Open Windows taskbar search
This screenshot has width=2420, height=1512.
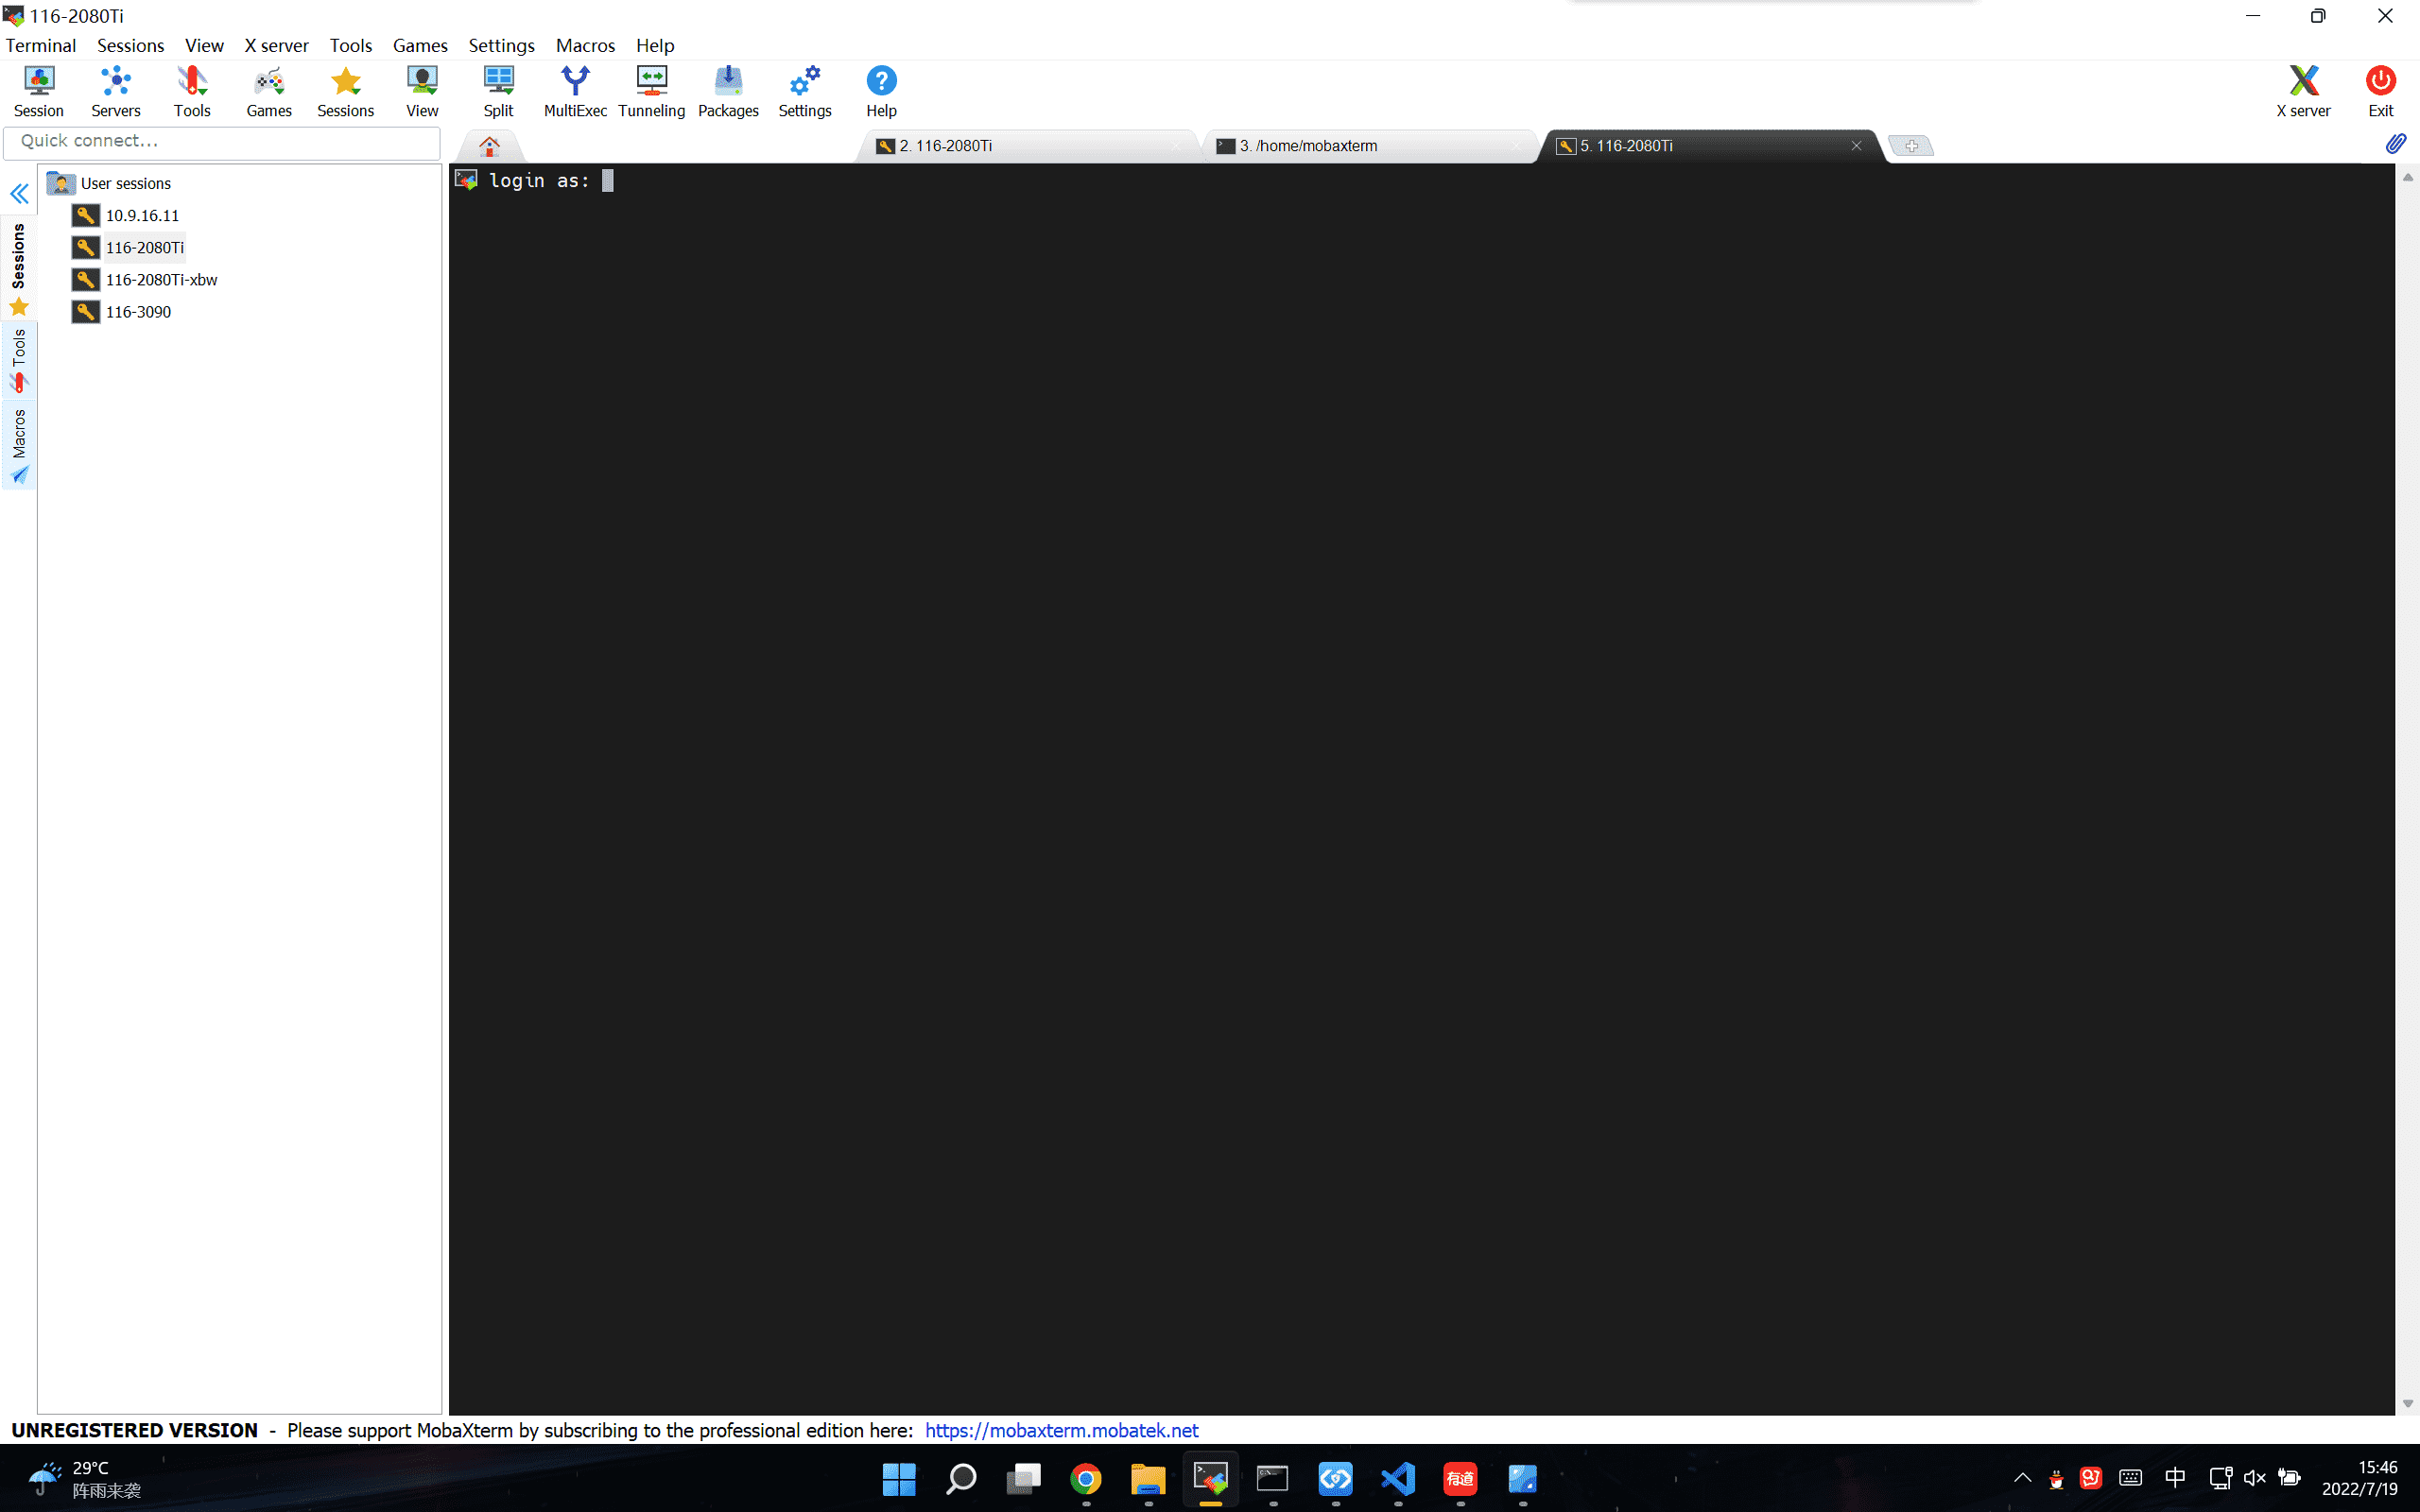point(961,1478)
